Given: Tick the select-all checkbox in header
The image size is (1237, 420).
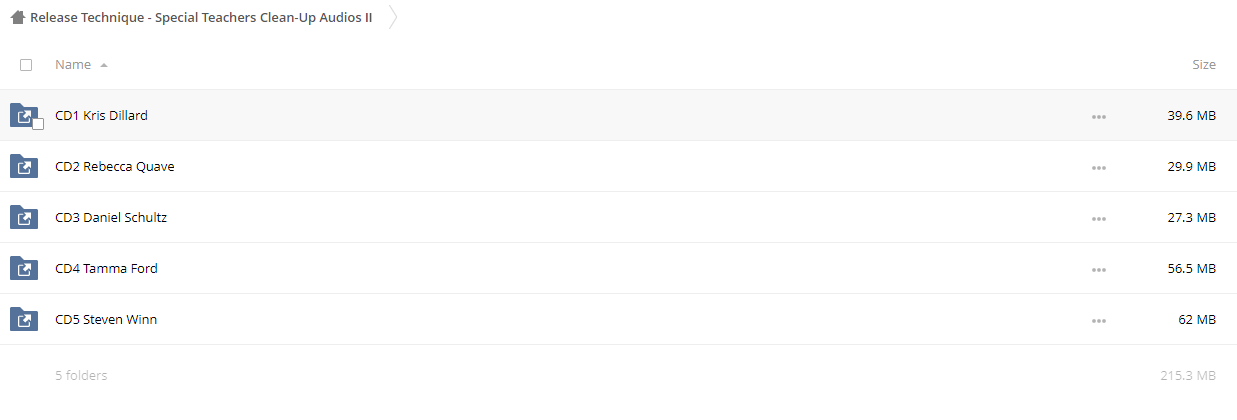Looking at the screenshot, I should pyautogui.click(x=26, y=65).
